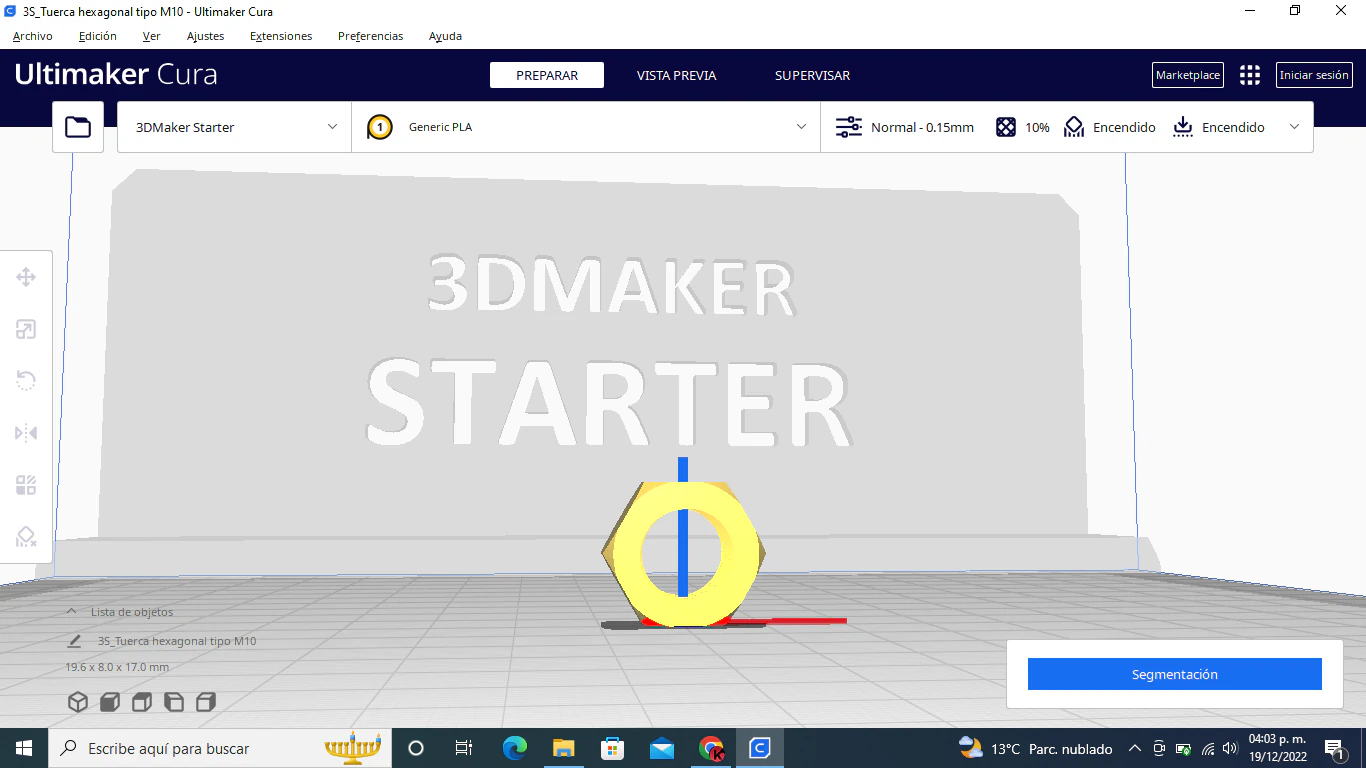Open the Per Model Settings tool

(26, 485)
